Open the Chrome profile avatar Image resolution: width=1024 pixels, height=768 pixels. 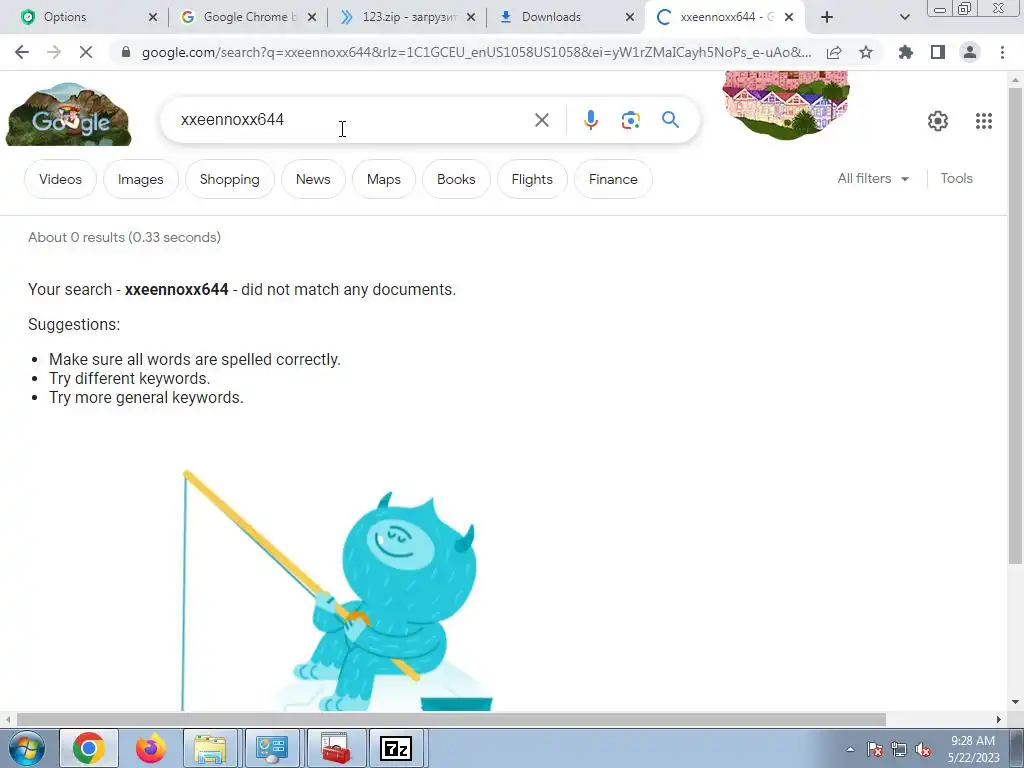[970, 52]
